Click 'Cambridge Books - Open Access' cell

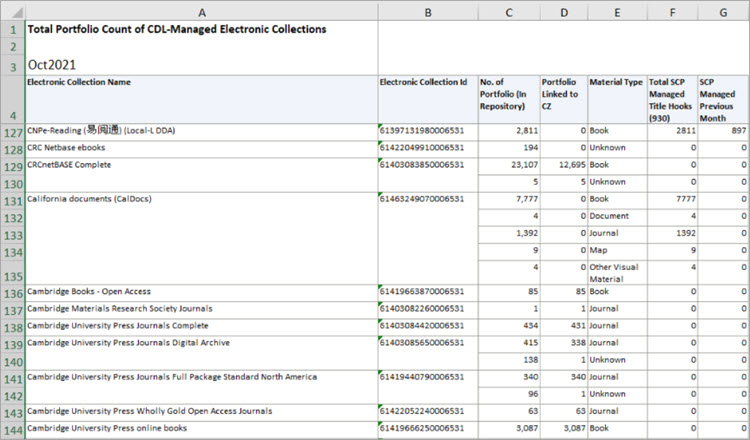pos(201,293)
